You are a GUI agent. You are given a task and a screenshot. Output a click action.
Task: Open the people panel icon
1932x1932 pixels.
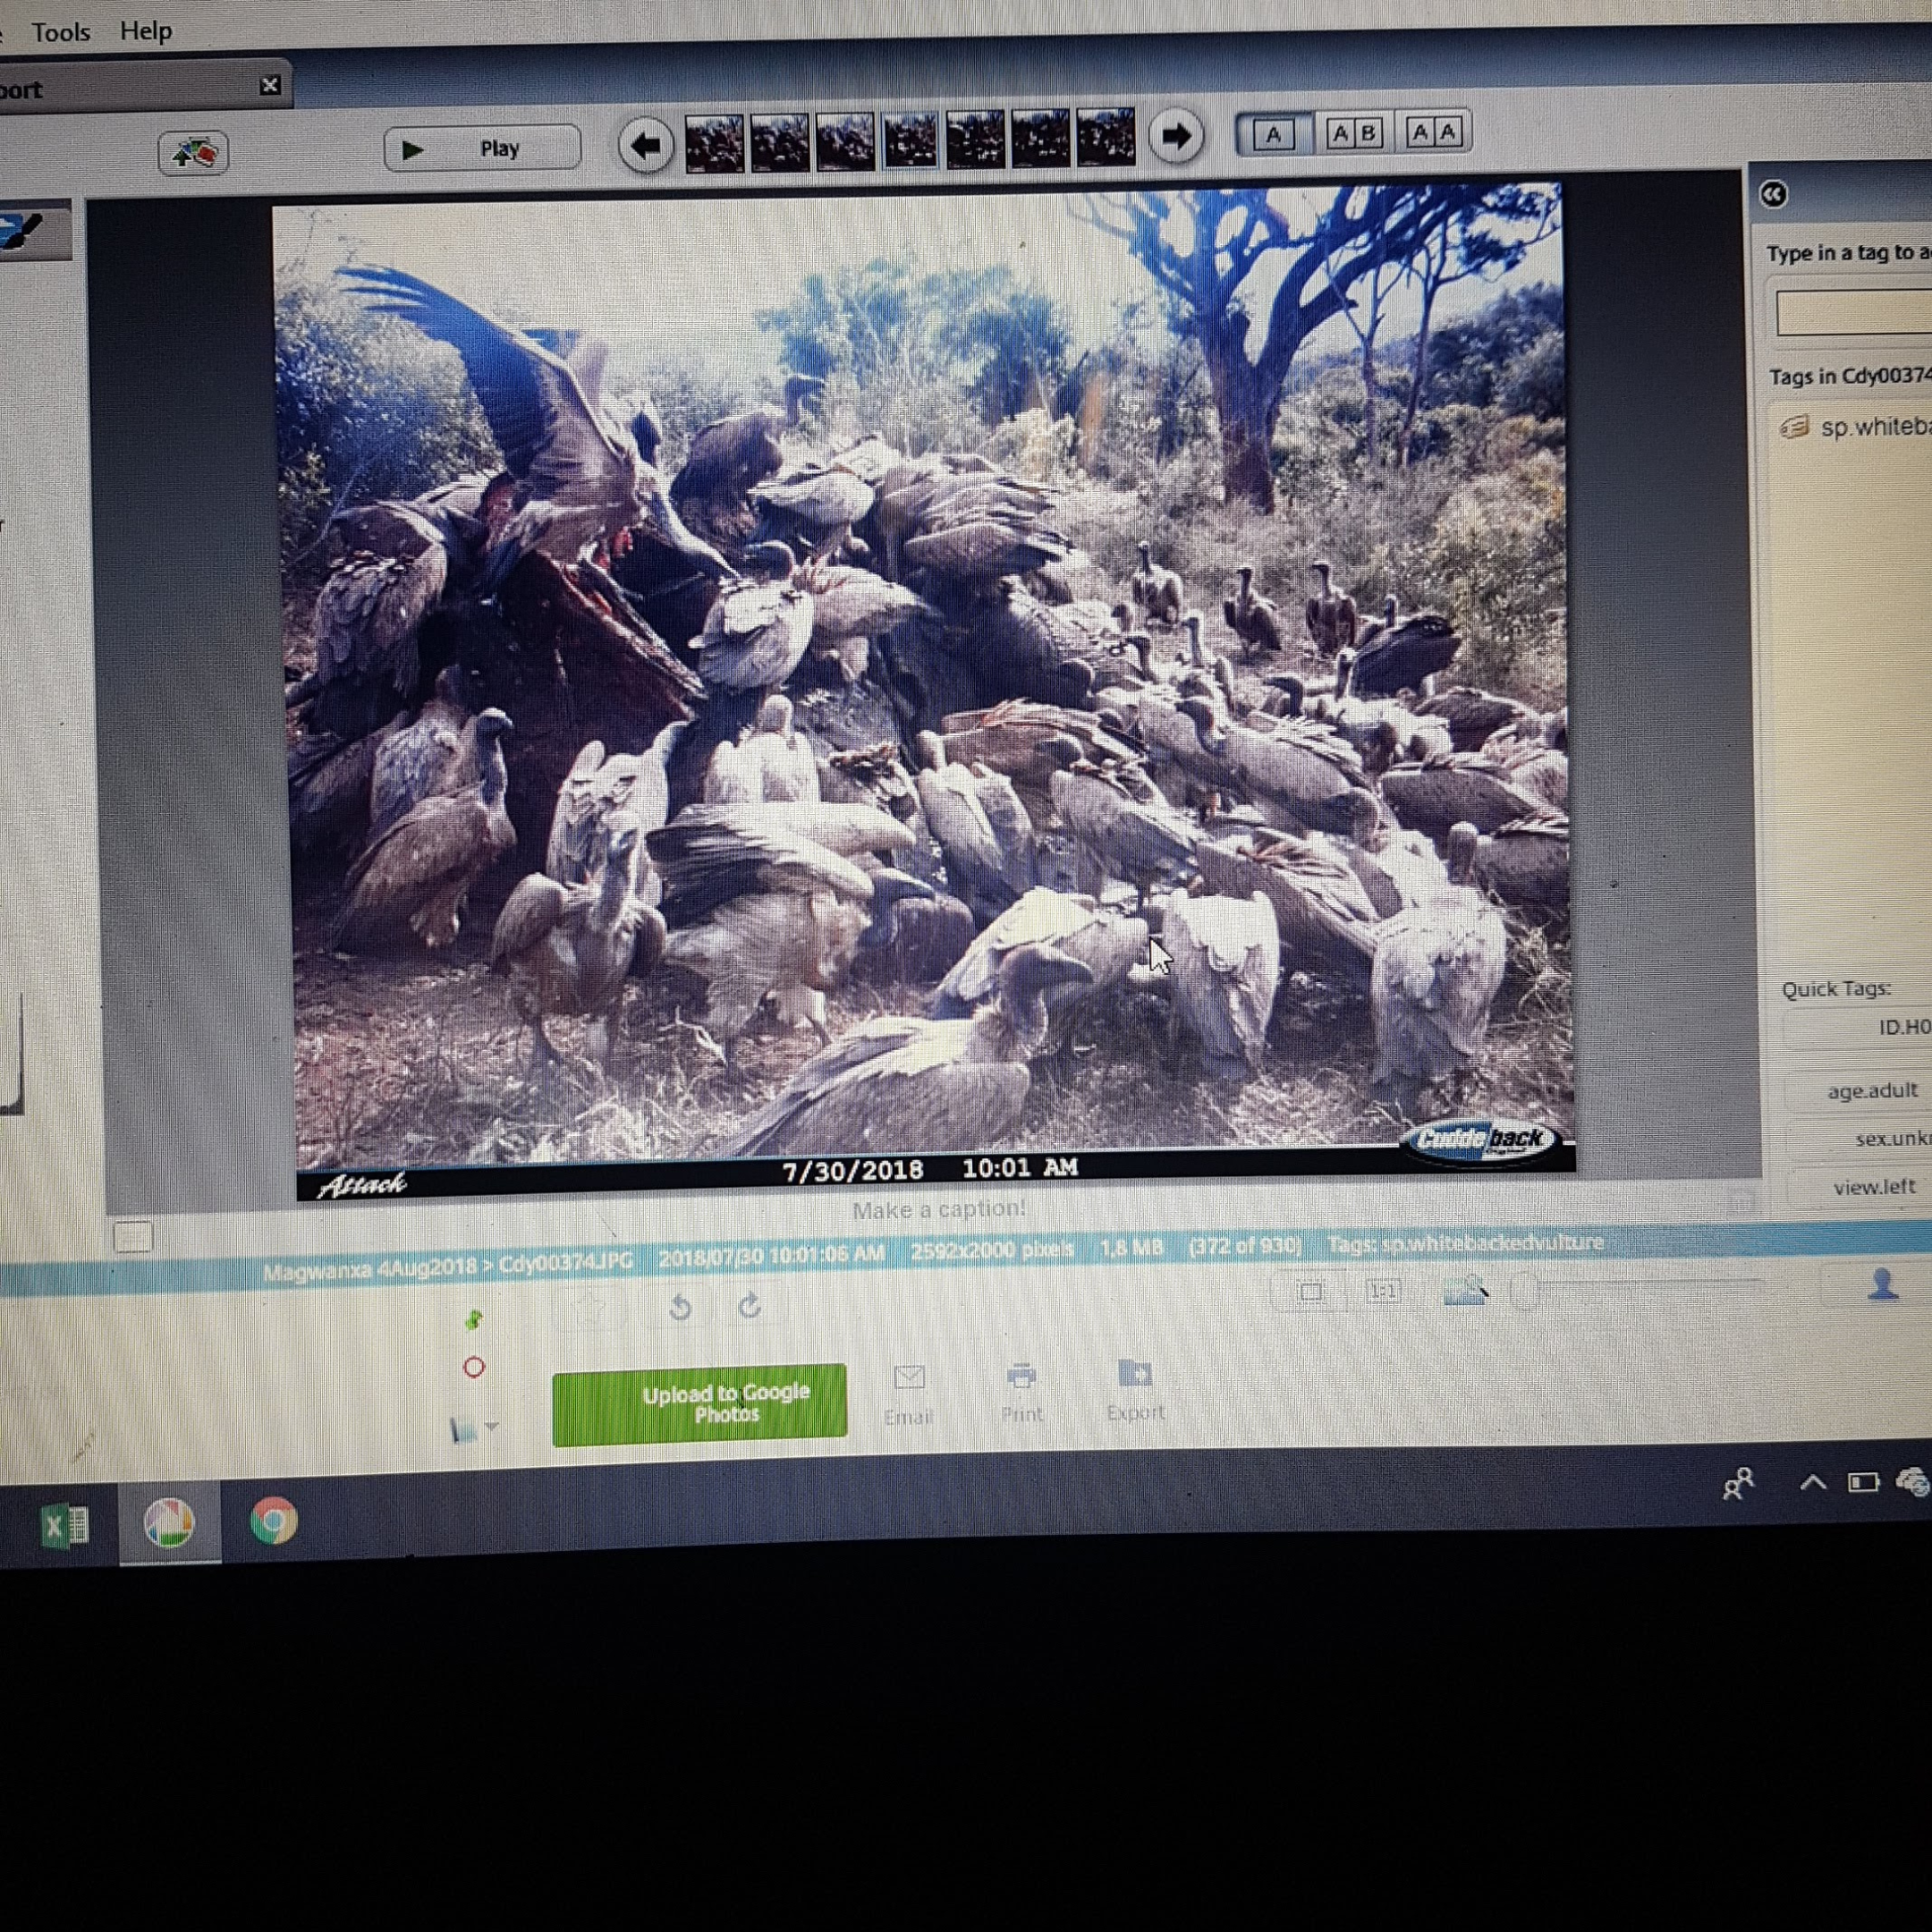coord(1882,1283)
